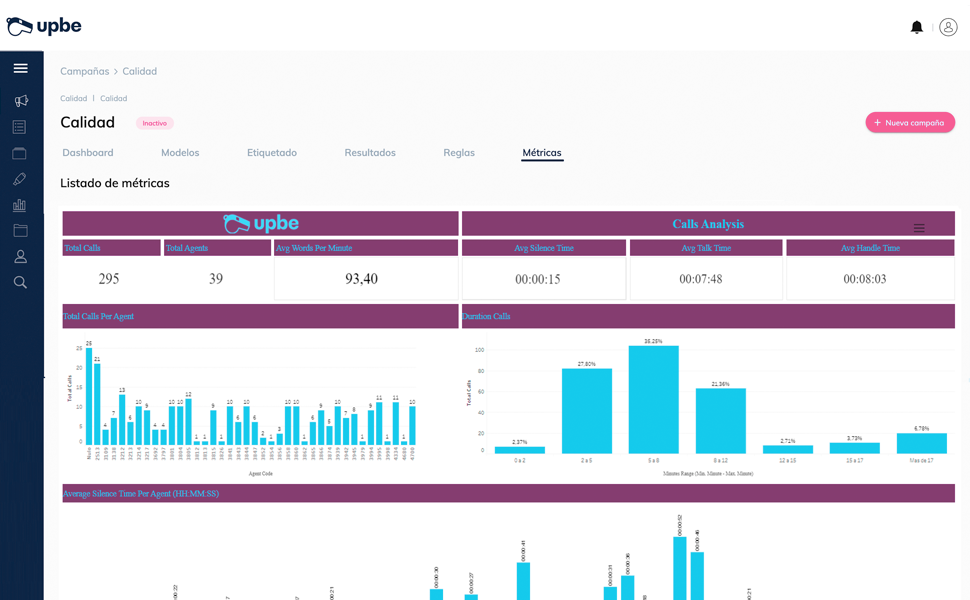The height and width of the screenshot is (600, 970).
Task: Click the Duration Calls header
Action: tap(708, 316)
